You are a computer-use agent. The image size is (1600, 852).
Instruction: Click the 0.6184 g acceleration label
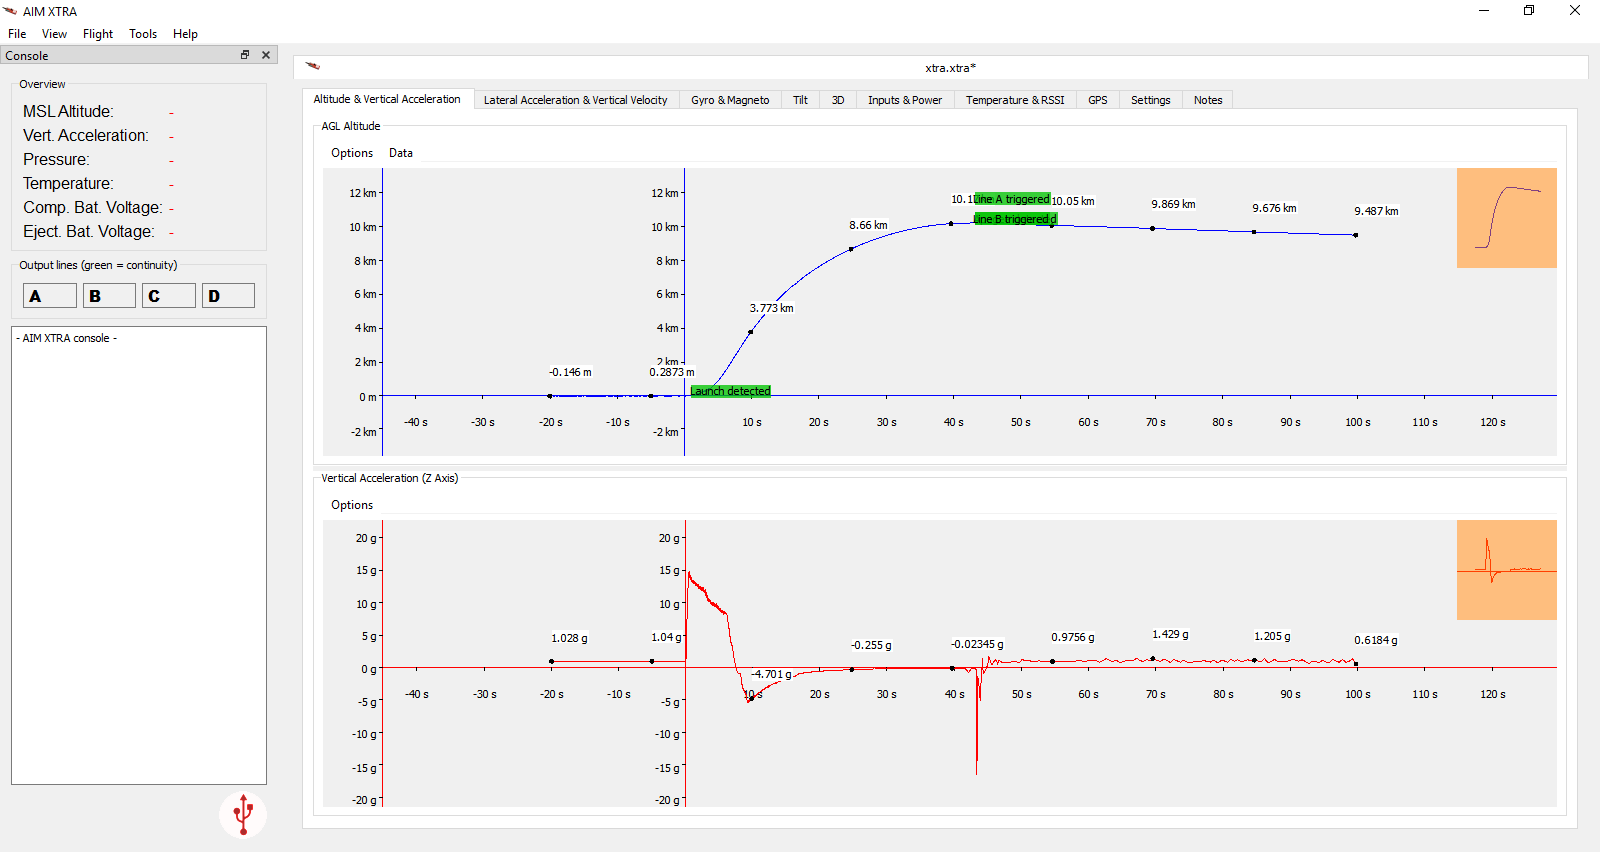[1376, 640]
